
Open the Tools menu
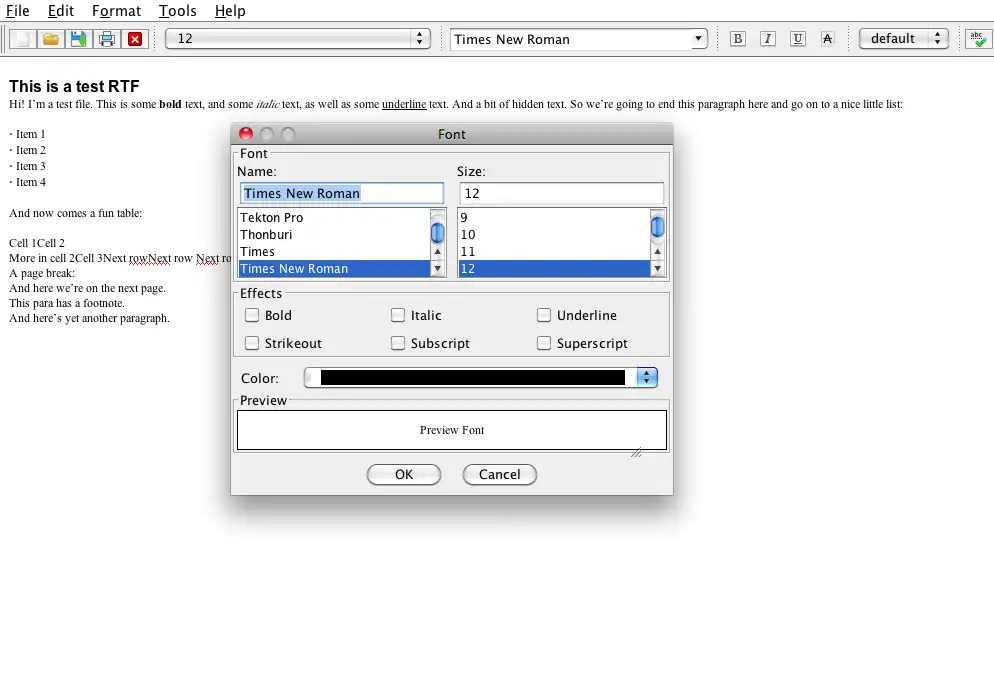click(178, 11)
